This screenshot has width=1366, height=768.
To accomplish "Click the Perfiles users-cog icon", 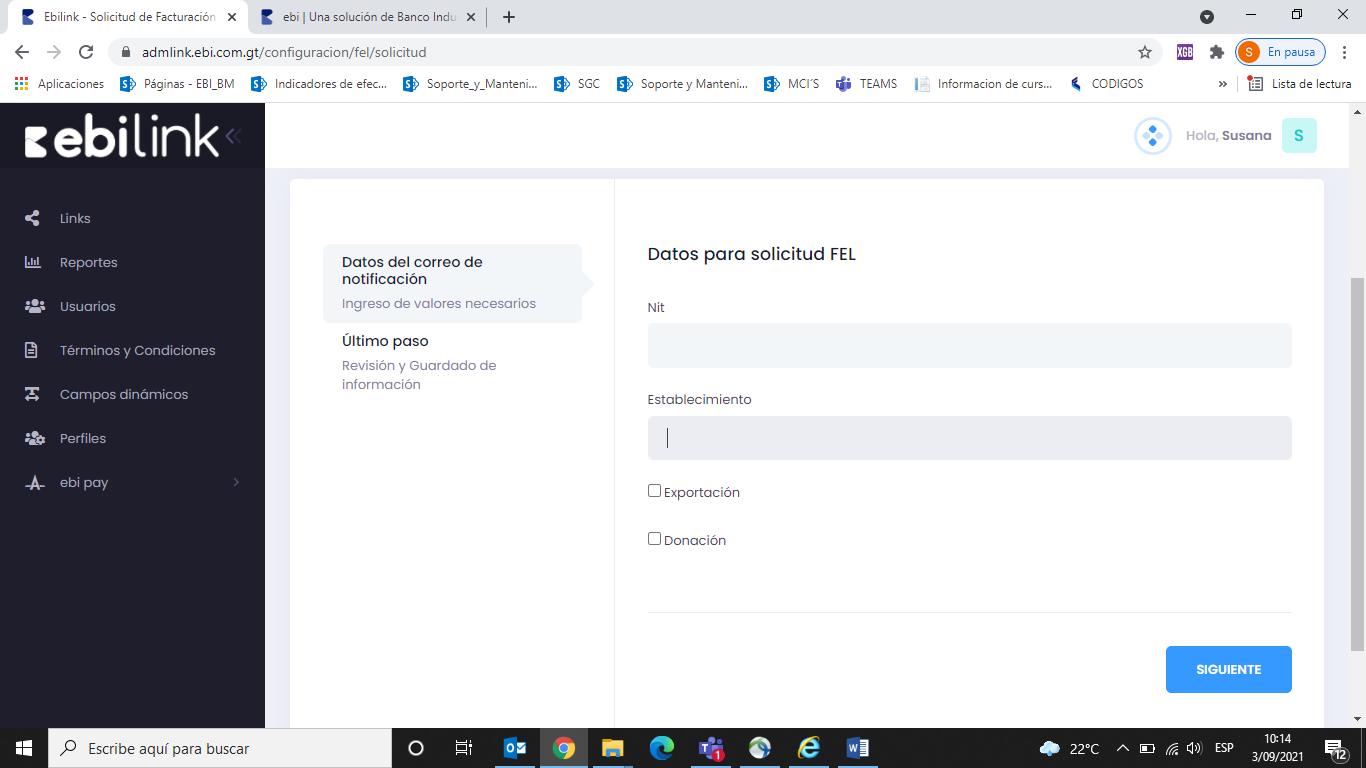I will click(34, 438).
